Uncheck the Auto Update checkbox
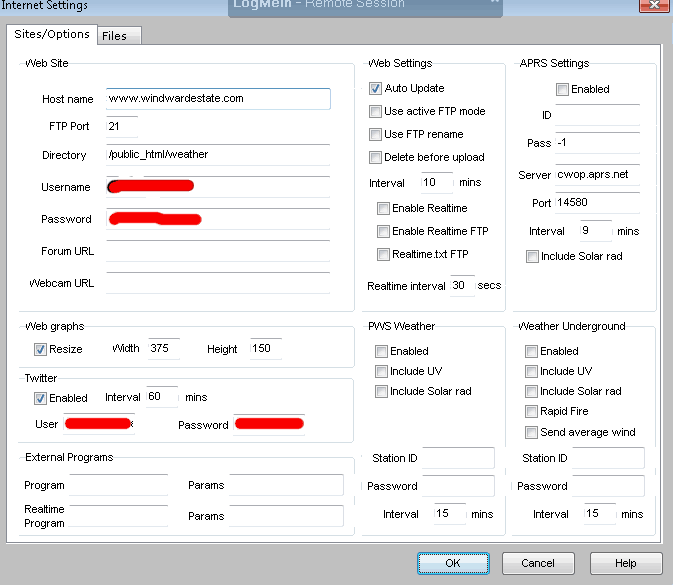 376,89
